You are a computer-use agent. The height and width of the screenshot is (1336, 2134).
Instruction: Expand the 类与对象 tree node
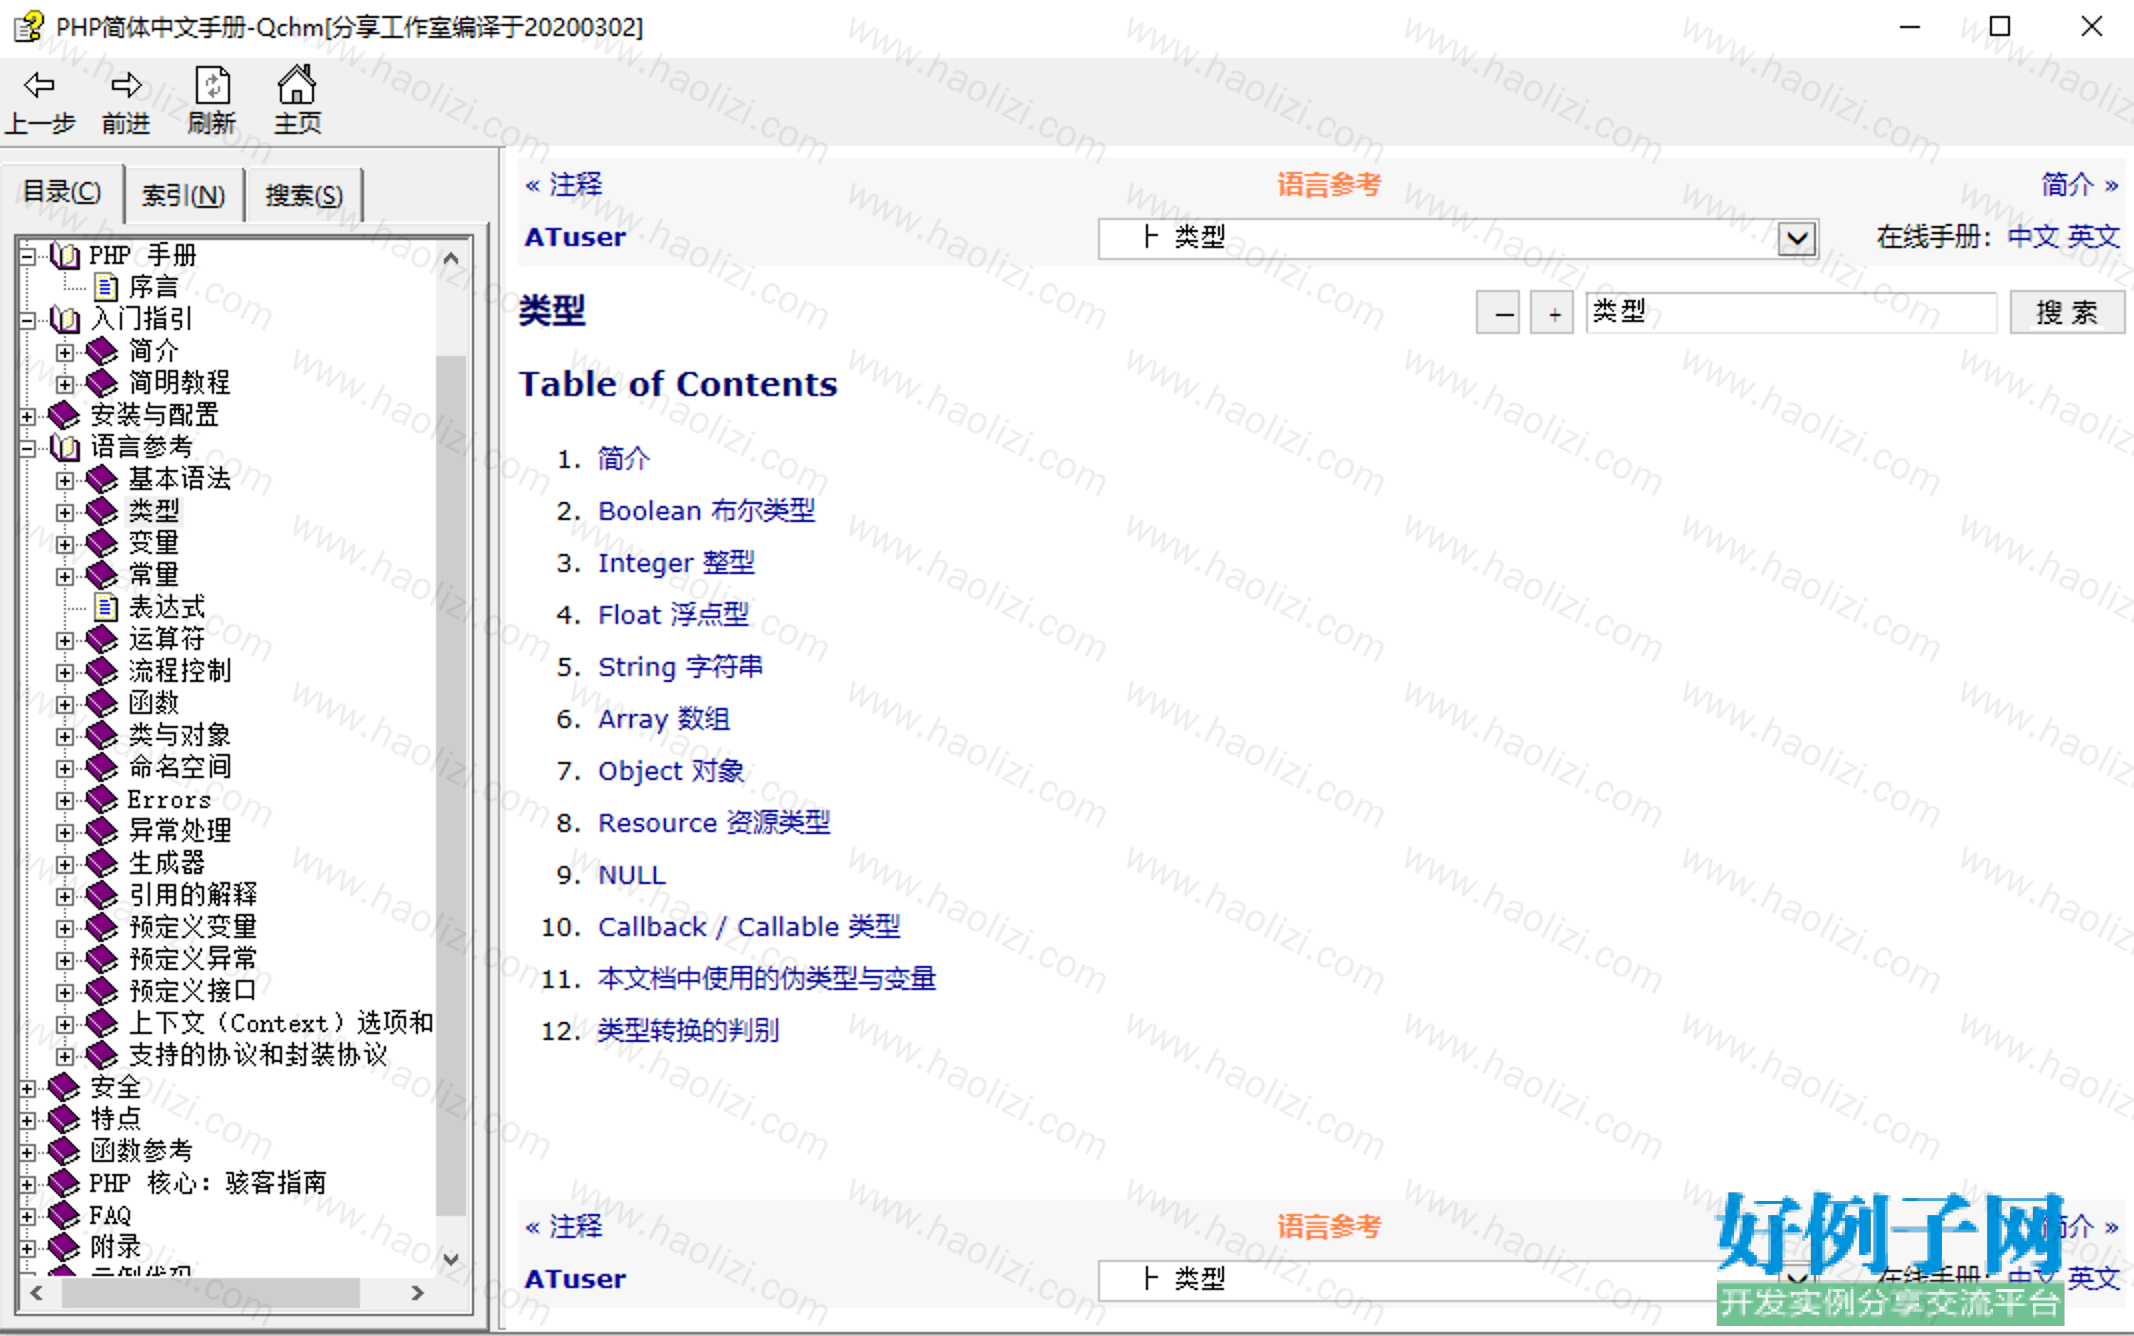(x=65, y=736)
